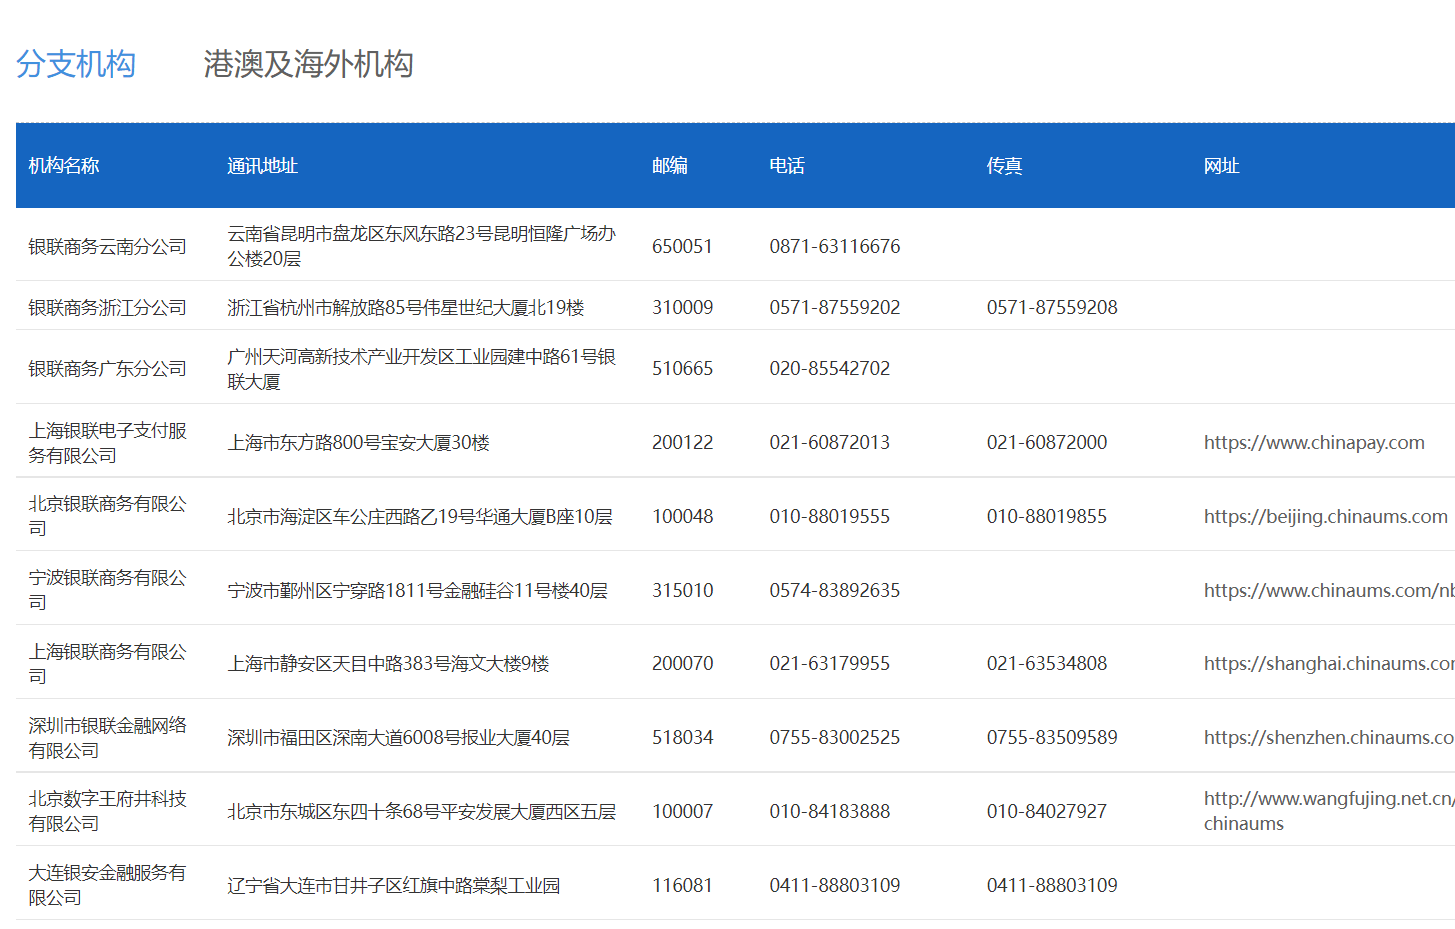Image resolution: width=1455 pixels, height=929 pixels.
Task: Click fax number 010-88019855
Action: (1047, 516)
